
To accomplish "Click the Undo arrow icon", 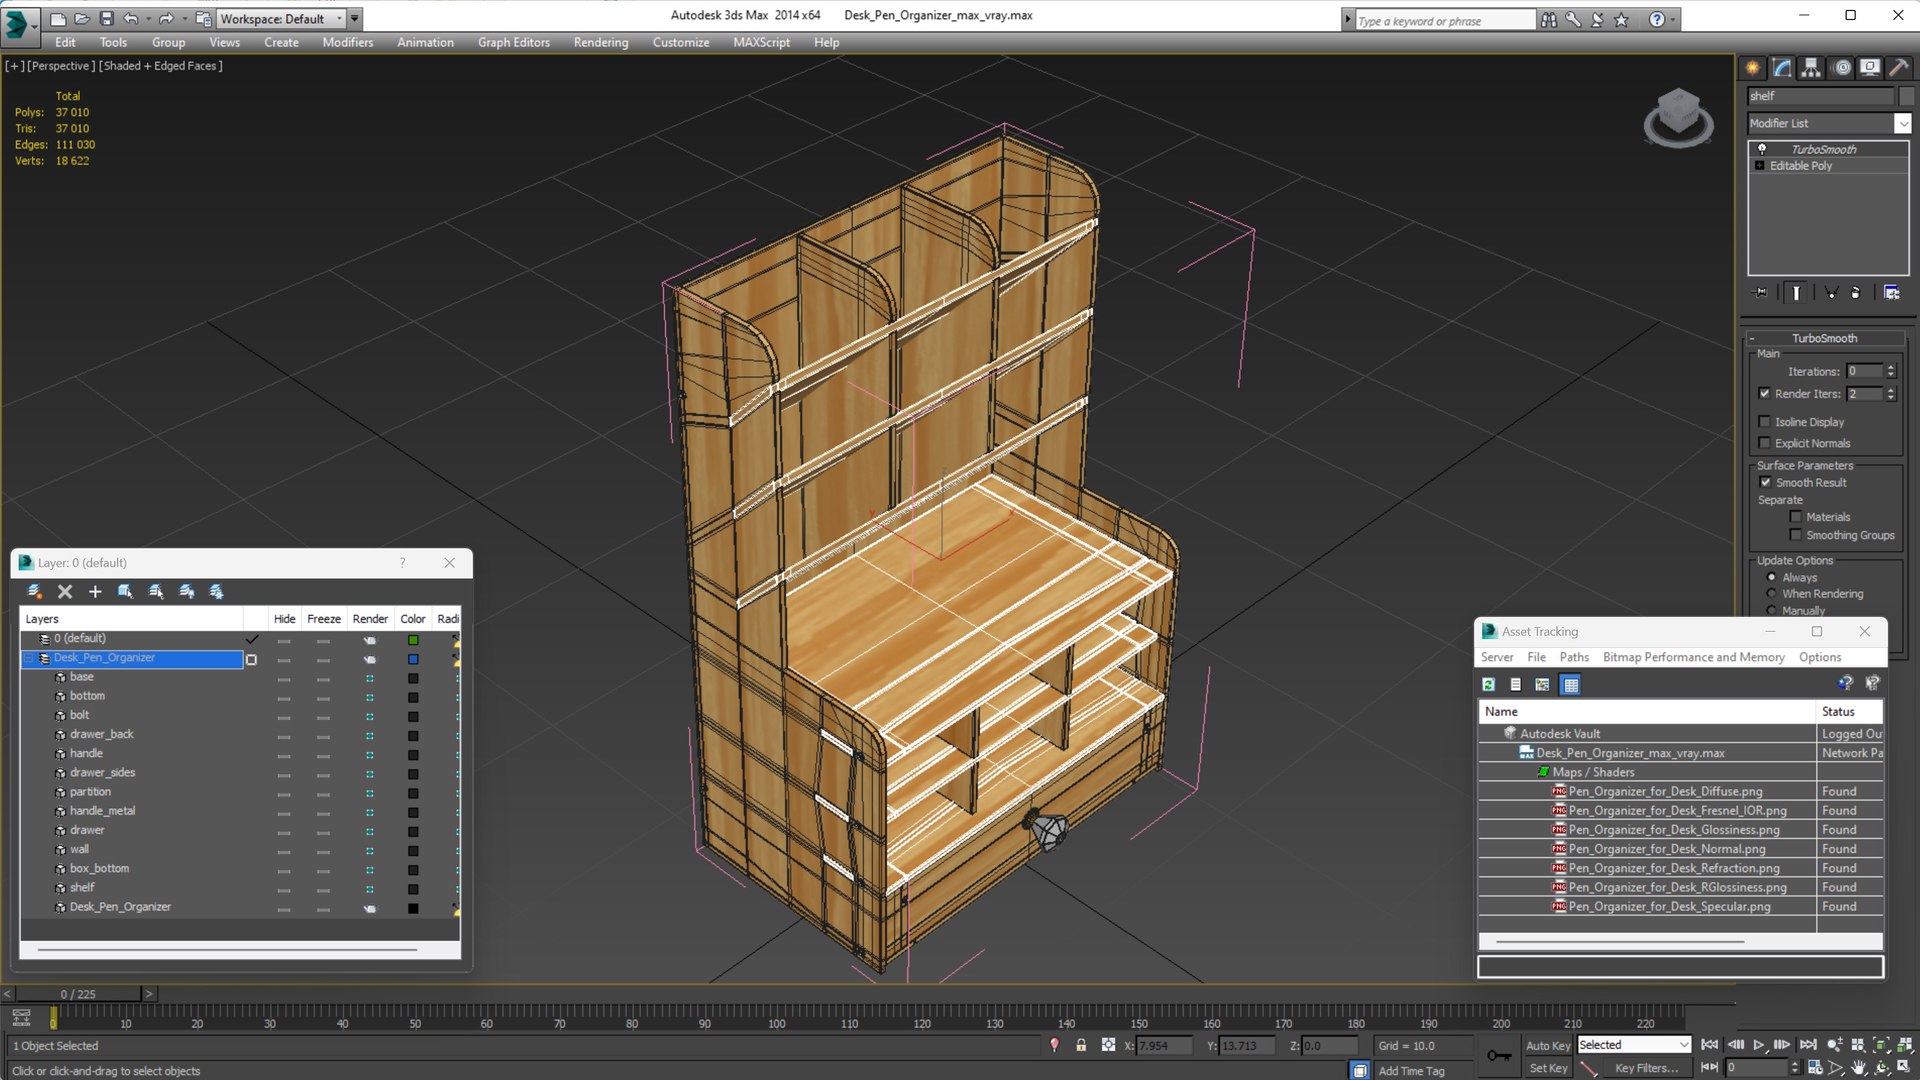I will coord(130,18).
